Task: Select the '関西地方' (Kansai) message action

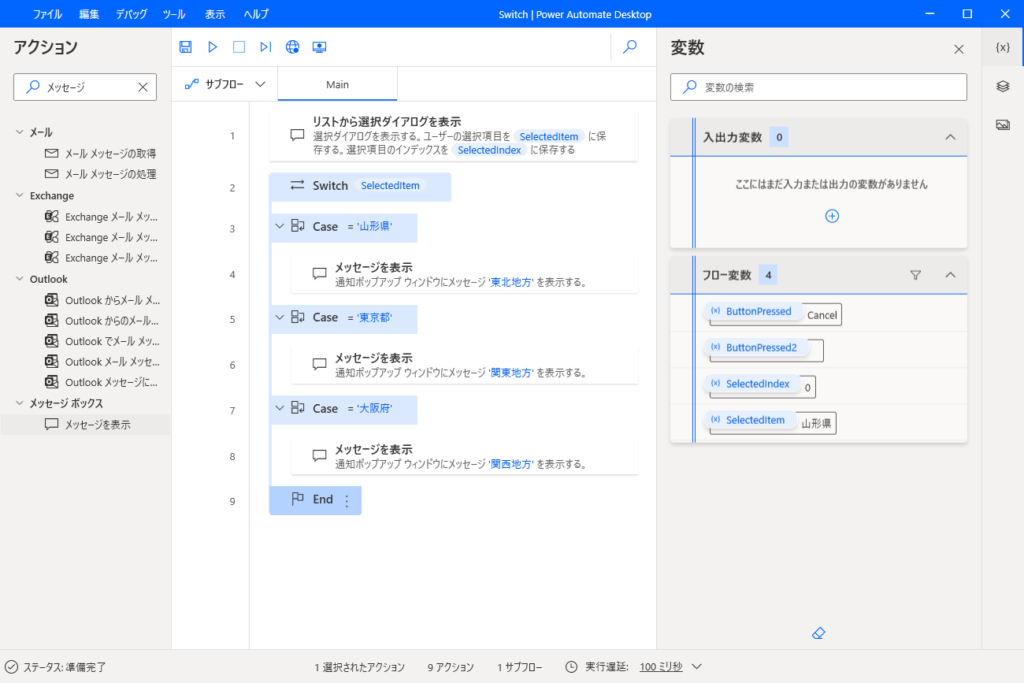Action: (x=464, y=456)
